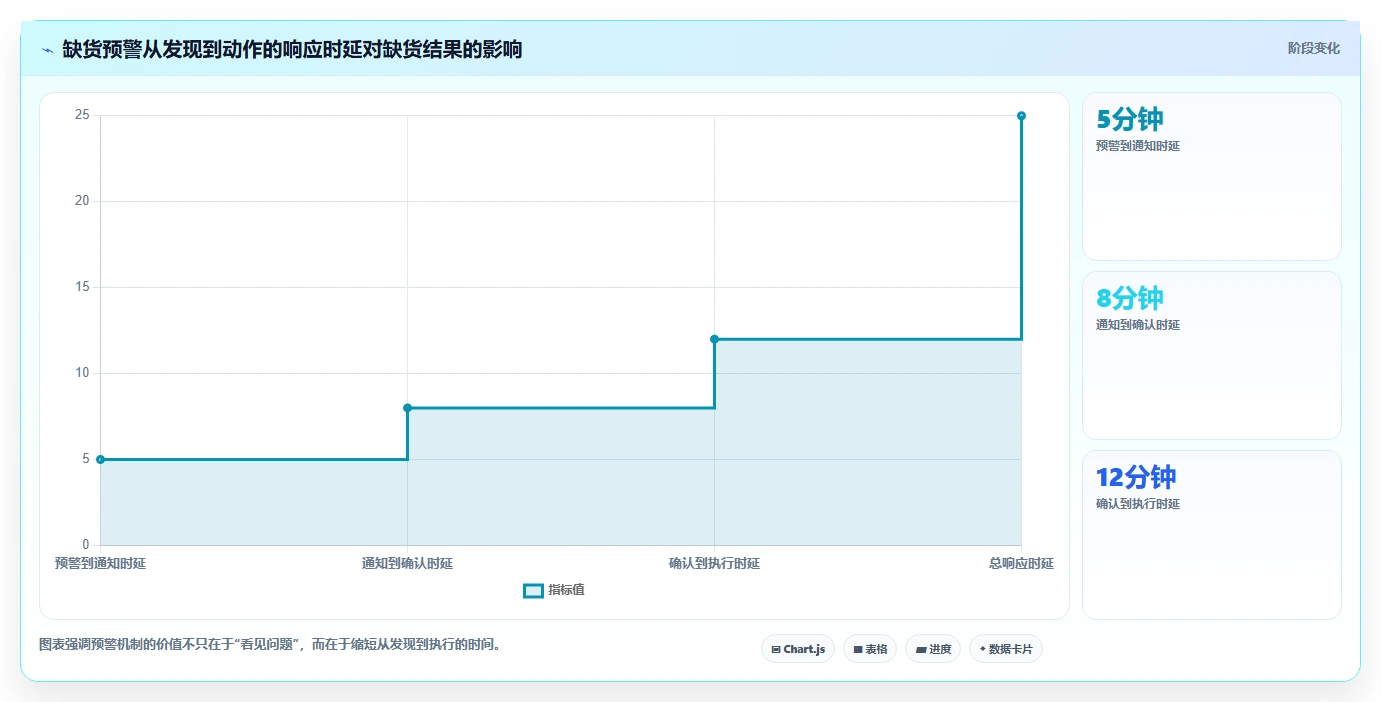Select the Chart.js tag button

tap(798, 649)
